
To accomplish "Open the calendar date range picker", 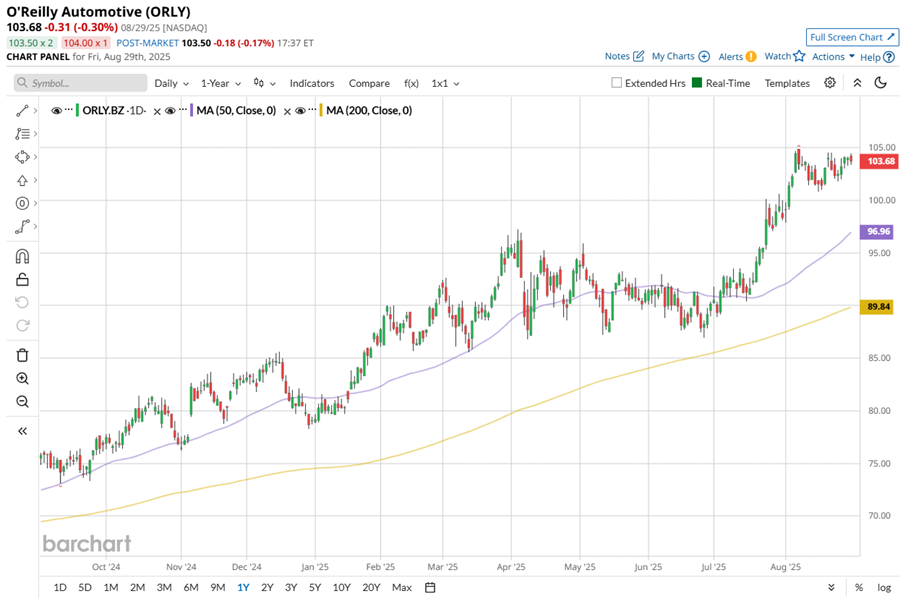I will pos(430,587).
